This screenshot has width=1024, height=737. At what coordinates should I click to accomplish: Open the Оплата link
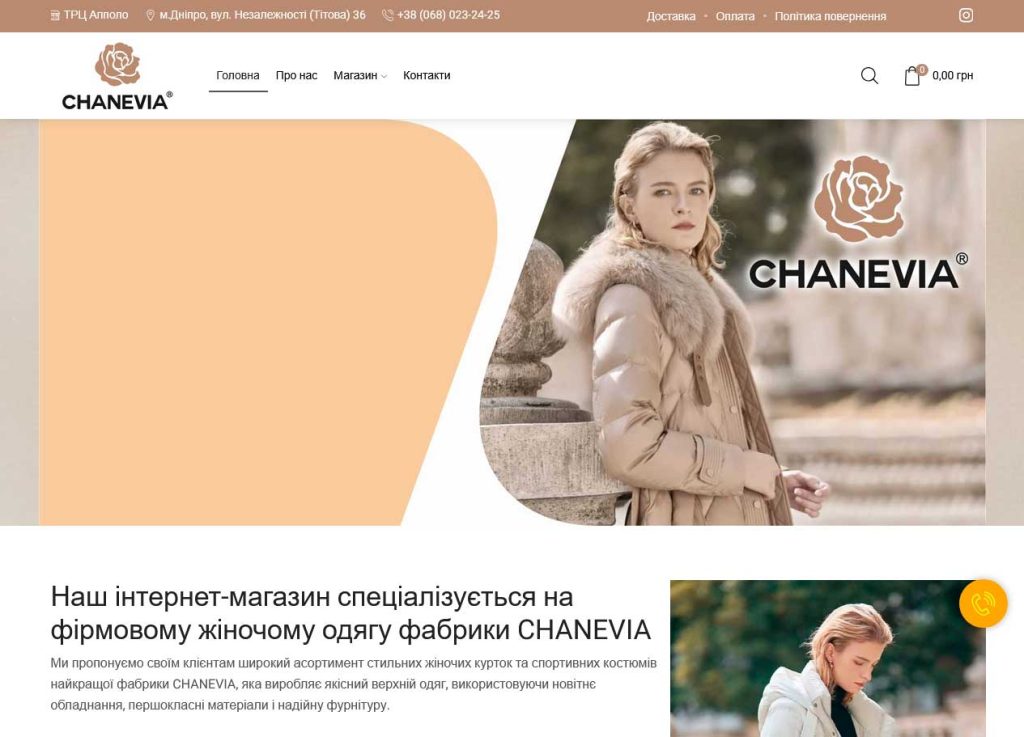pos(735,16)
